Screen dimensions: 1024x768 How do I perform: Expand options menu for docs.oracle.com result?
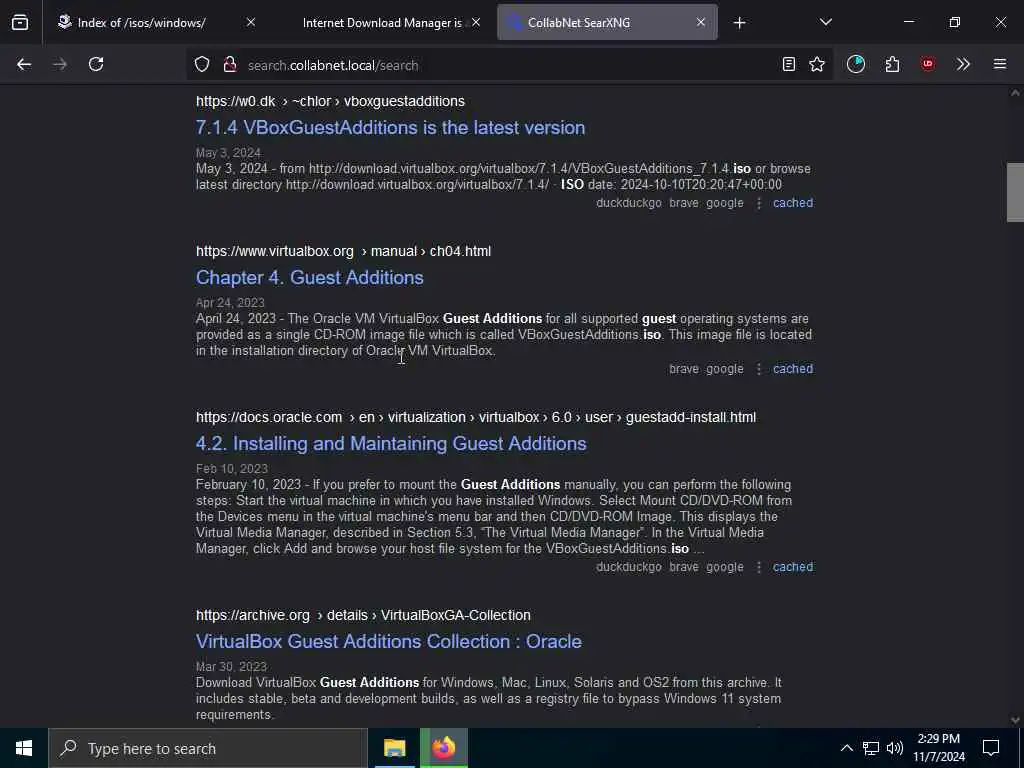(759, 567)
